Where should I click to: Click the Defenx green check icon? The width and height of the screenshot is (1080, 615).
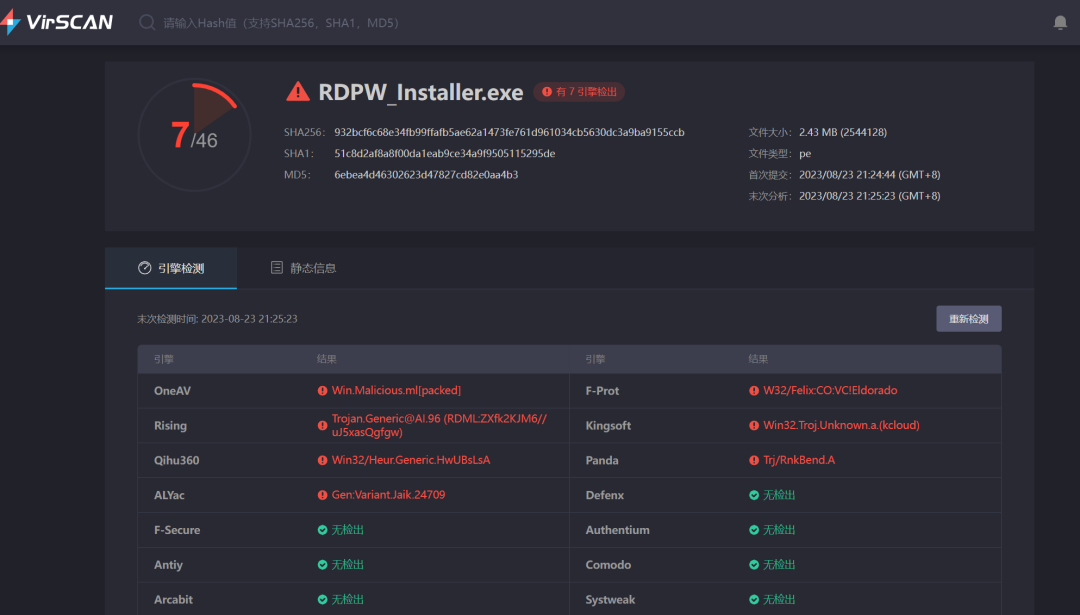pos(755,495)
